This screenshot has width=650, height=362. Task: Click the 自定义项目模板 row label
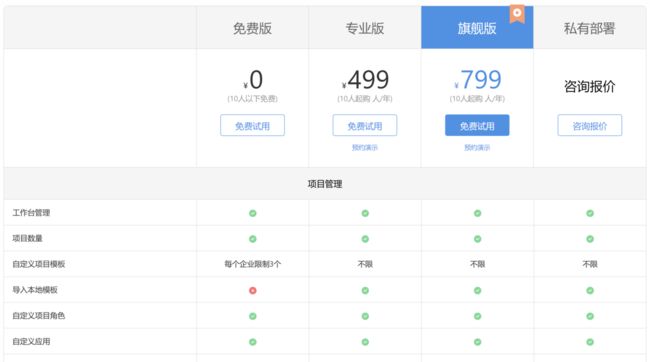(39, 264)
